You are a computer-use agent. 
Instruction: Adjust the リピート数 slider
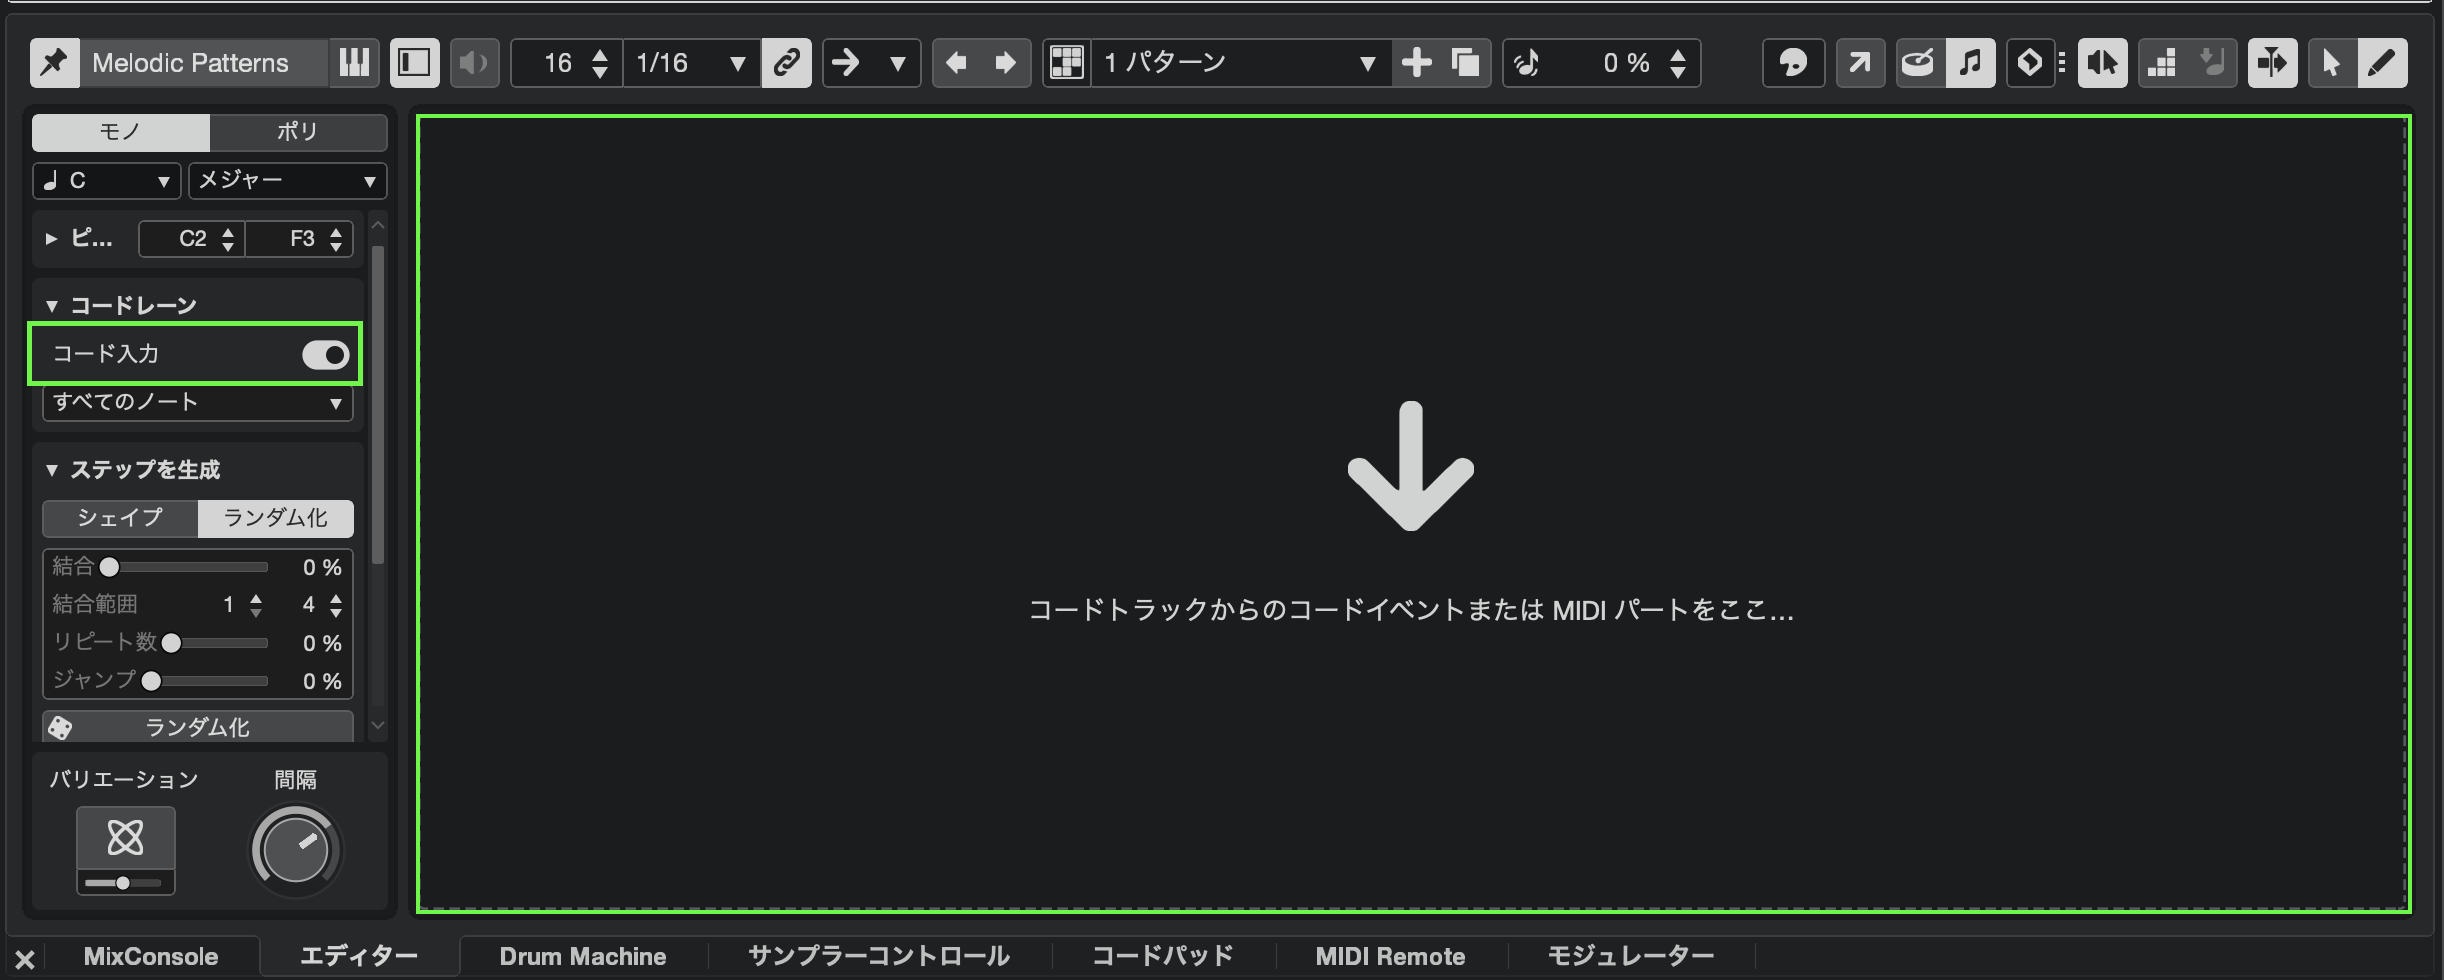[216, 643]
